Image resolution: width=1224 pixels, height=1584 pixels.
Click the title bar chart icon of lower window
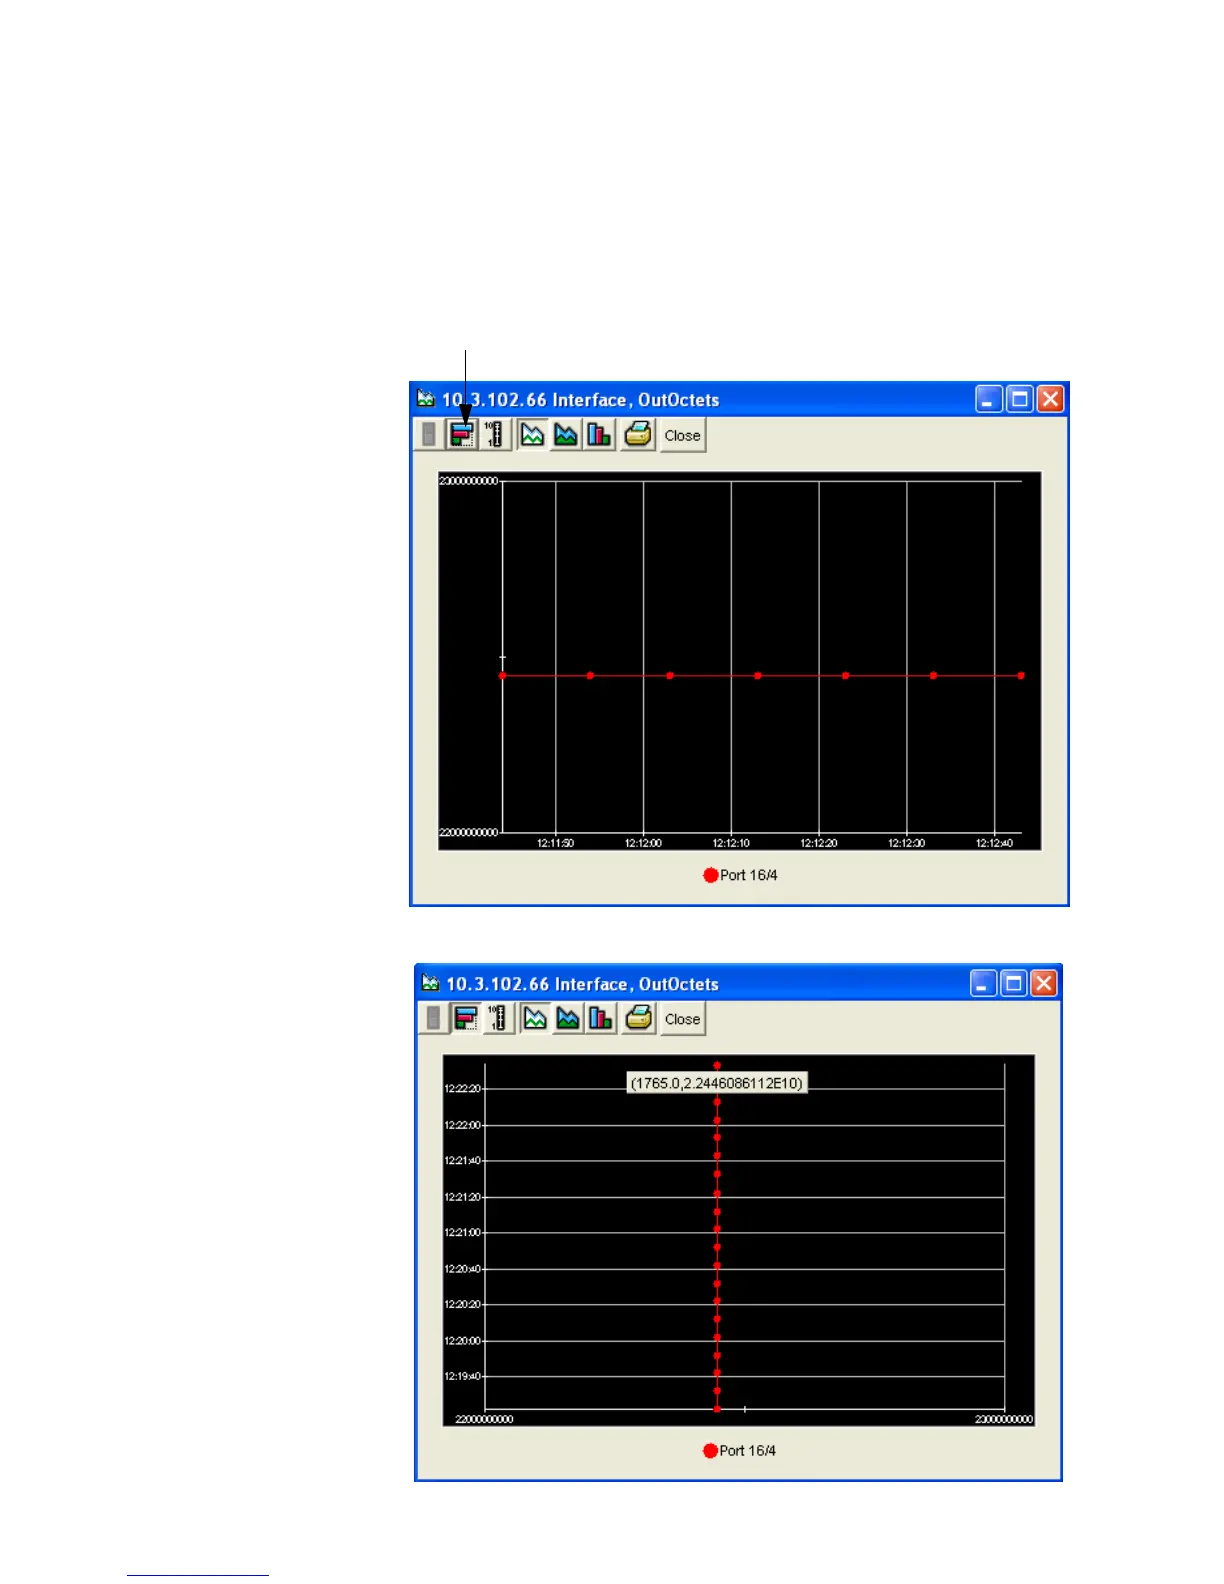430,983
